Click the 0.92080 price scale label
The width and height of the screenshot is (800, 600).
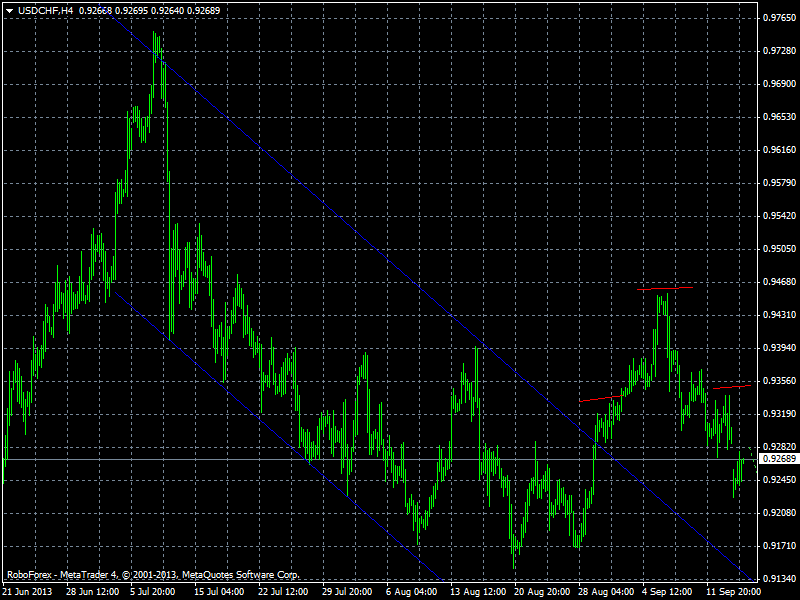click(779, 513)
